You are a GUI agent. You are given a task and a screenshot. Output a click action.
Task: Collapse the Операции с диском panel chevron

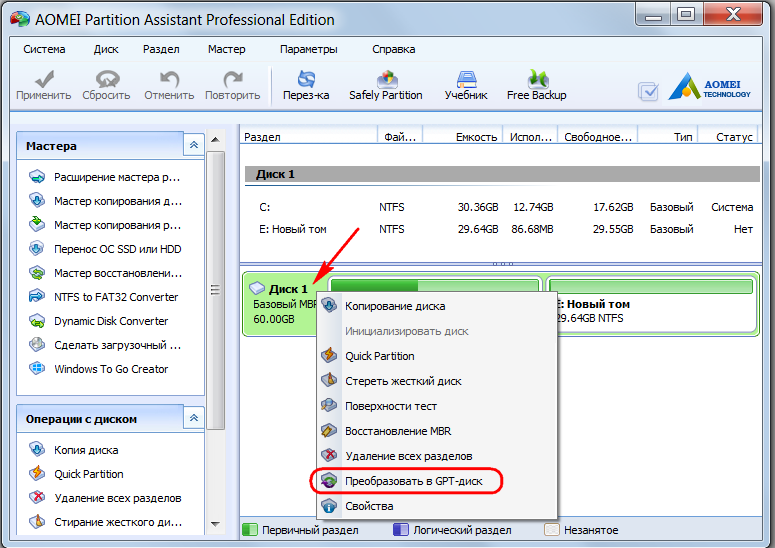pos(194,418)
